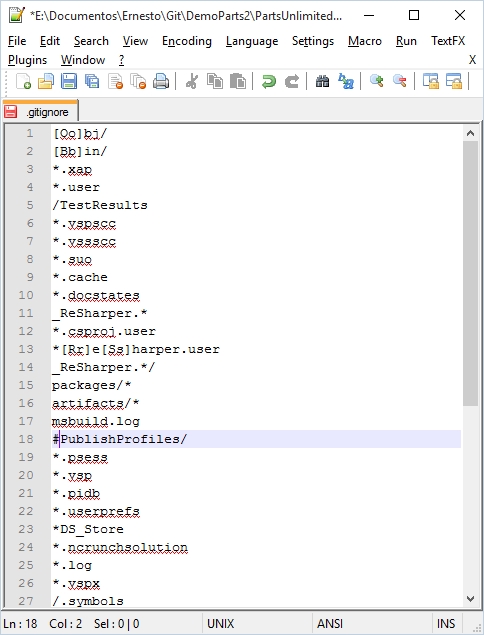Viewport: 484px width, 635px height.
Task: Click the New file toolbar icon
Action: tap(23, 81)
